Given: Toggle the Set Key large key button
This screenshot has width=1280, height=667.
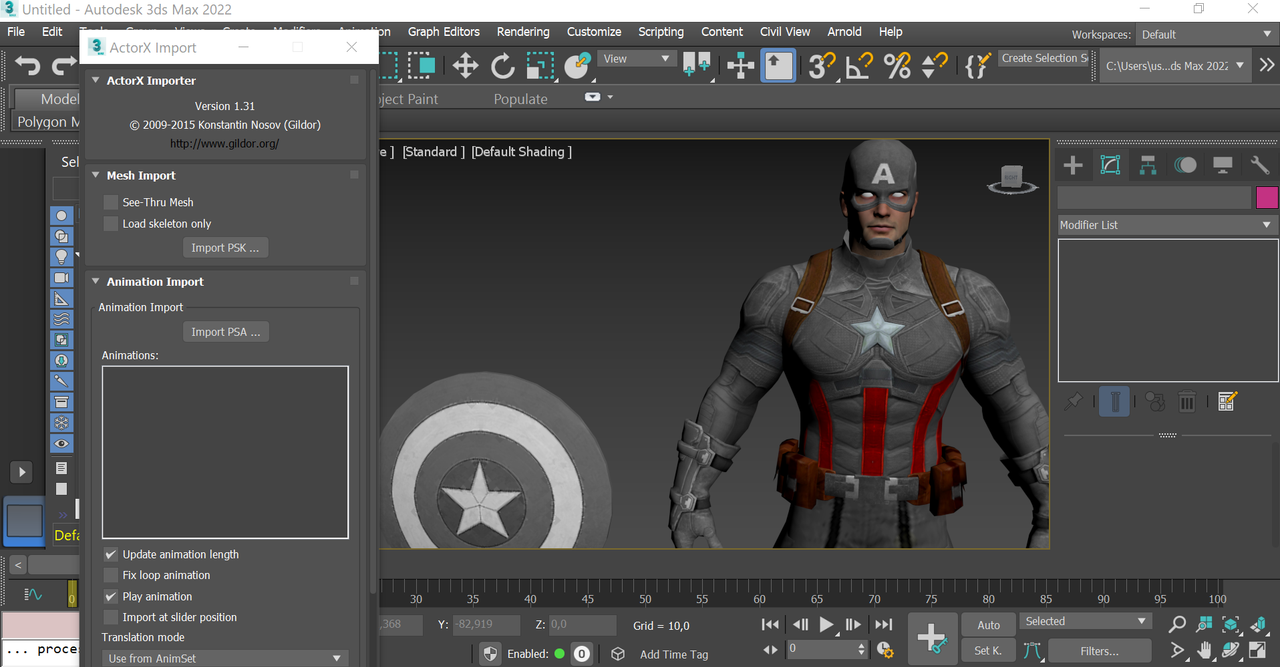Looking at the screenshot, I should pyautogui.click(x=931, y=637).
